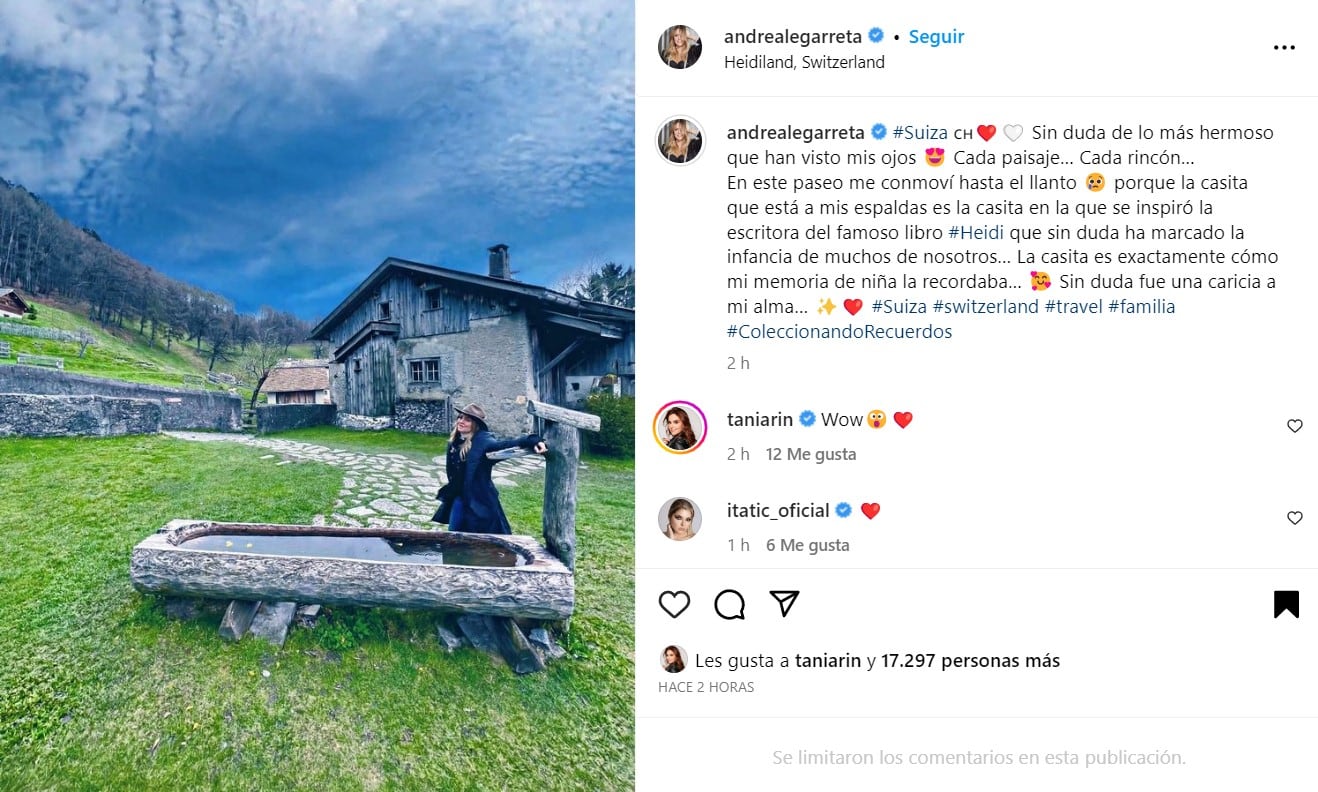1318x792 pixels.
Task: Open the #ColeccionandoRecuerdos hashtag
Action: tap(840, 332)
